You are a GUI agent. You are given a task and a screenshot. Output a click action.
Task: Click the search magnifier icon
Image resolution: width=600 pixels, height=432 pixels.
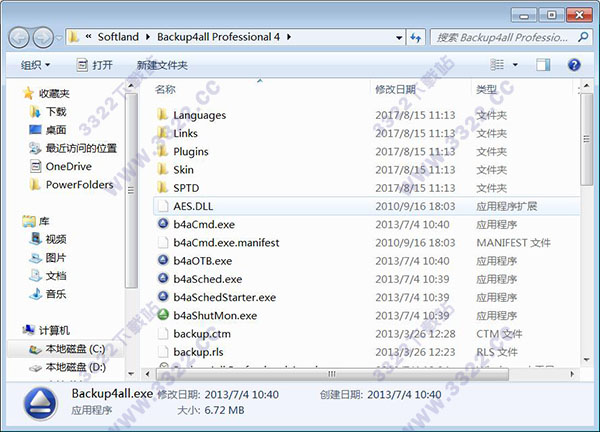[583, 37]
